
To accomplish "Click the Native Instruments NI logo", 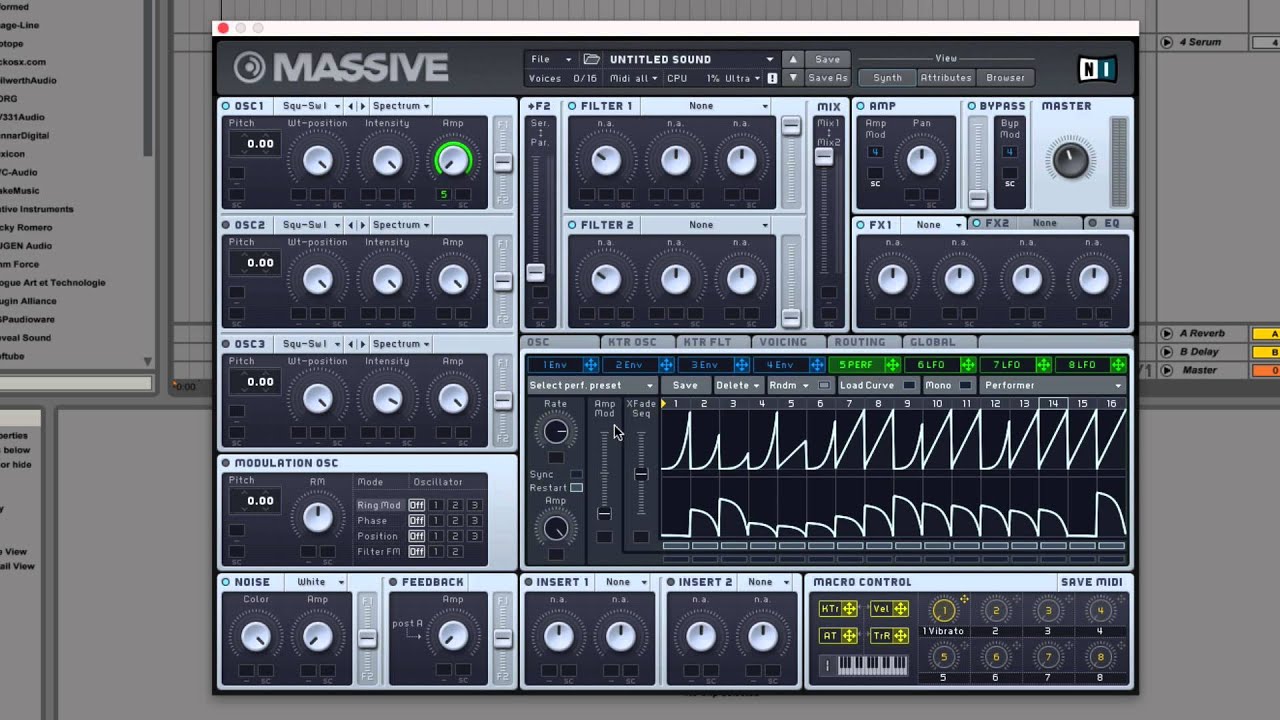I will point(1097,69).
